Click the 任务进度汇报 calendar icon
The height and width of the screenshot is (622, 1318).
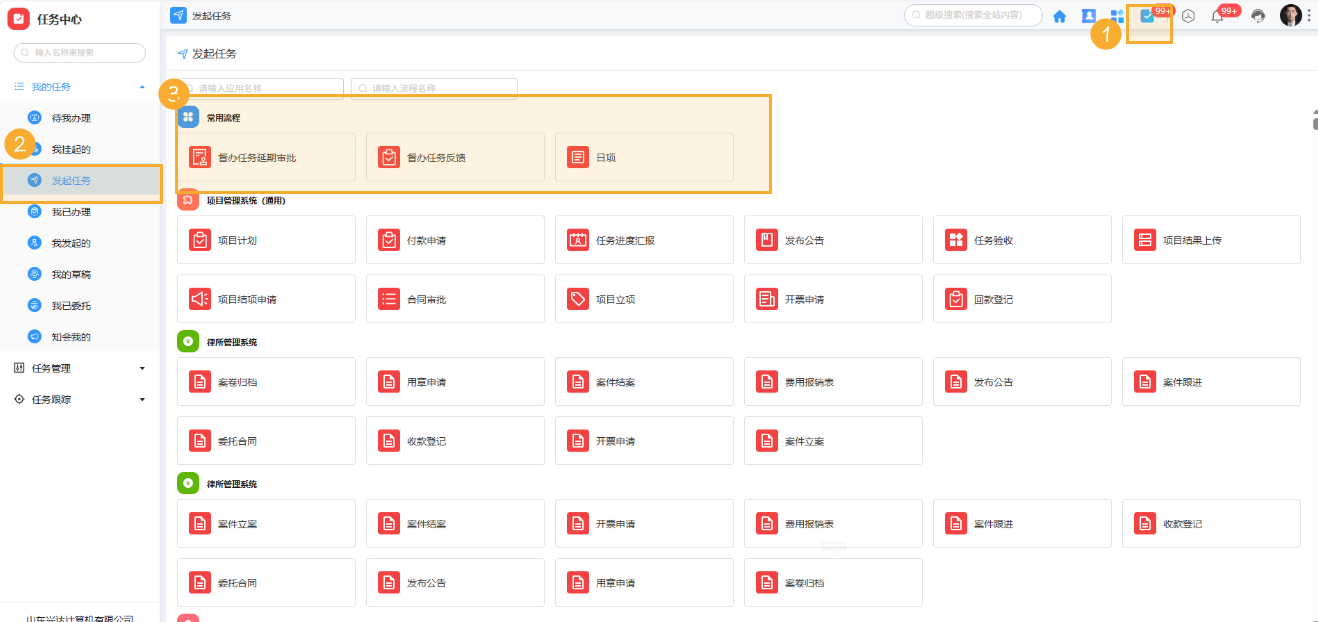578,240
